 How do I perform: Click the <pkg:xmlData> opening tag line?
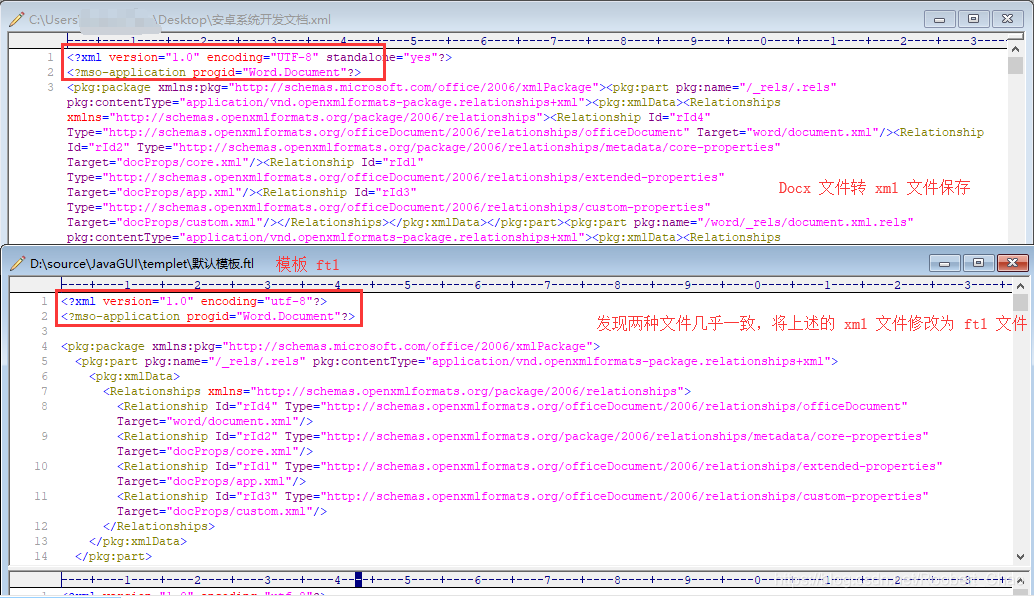click(135, 376)
